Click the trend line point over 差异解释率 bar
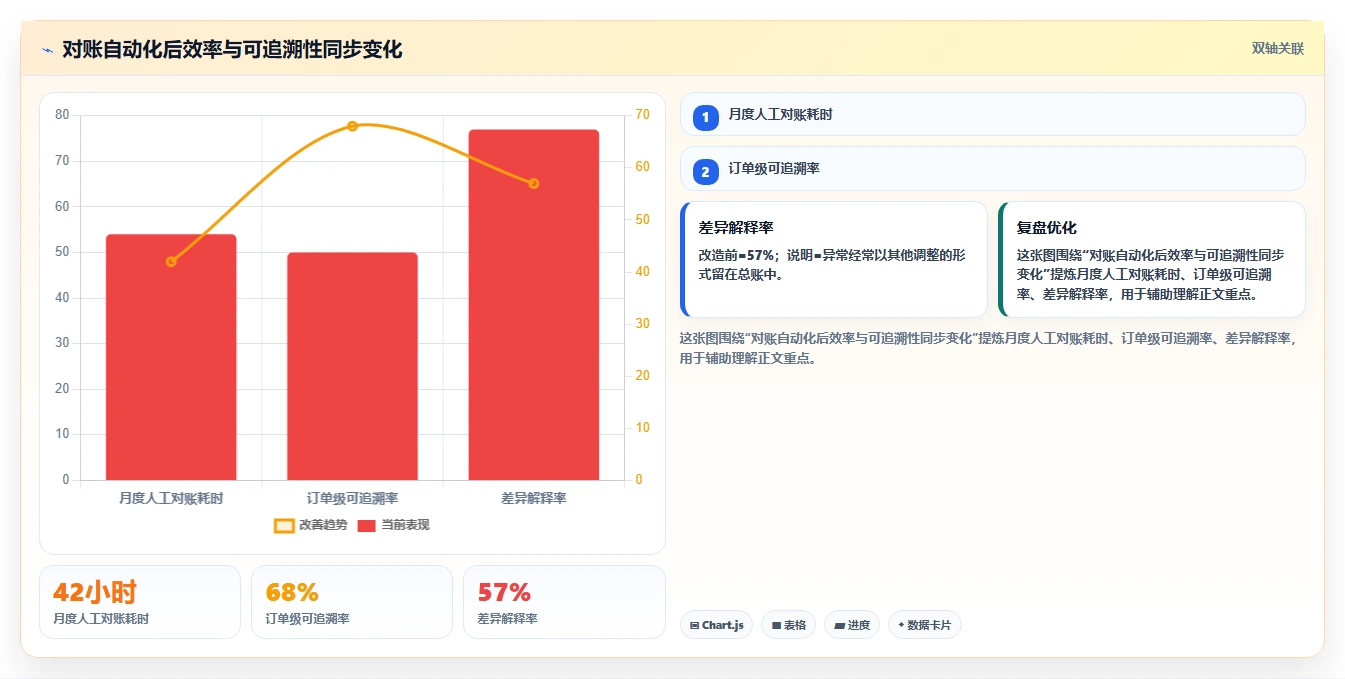This screenshot has width=1345, height=679. 533,183
